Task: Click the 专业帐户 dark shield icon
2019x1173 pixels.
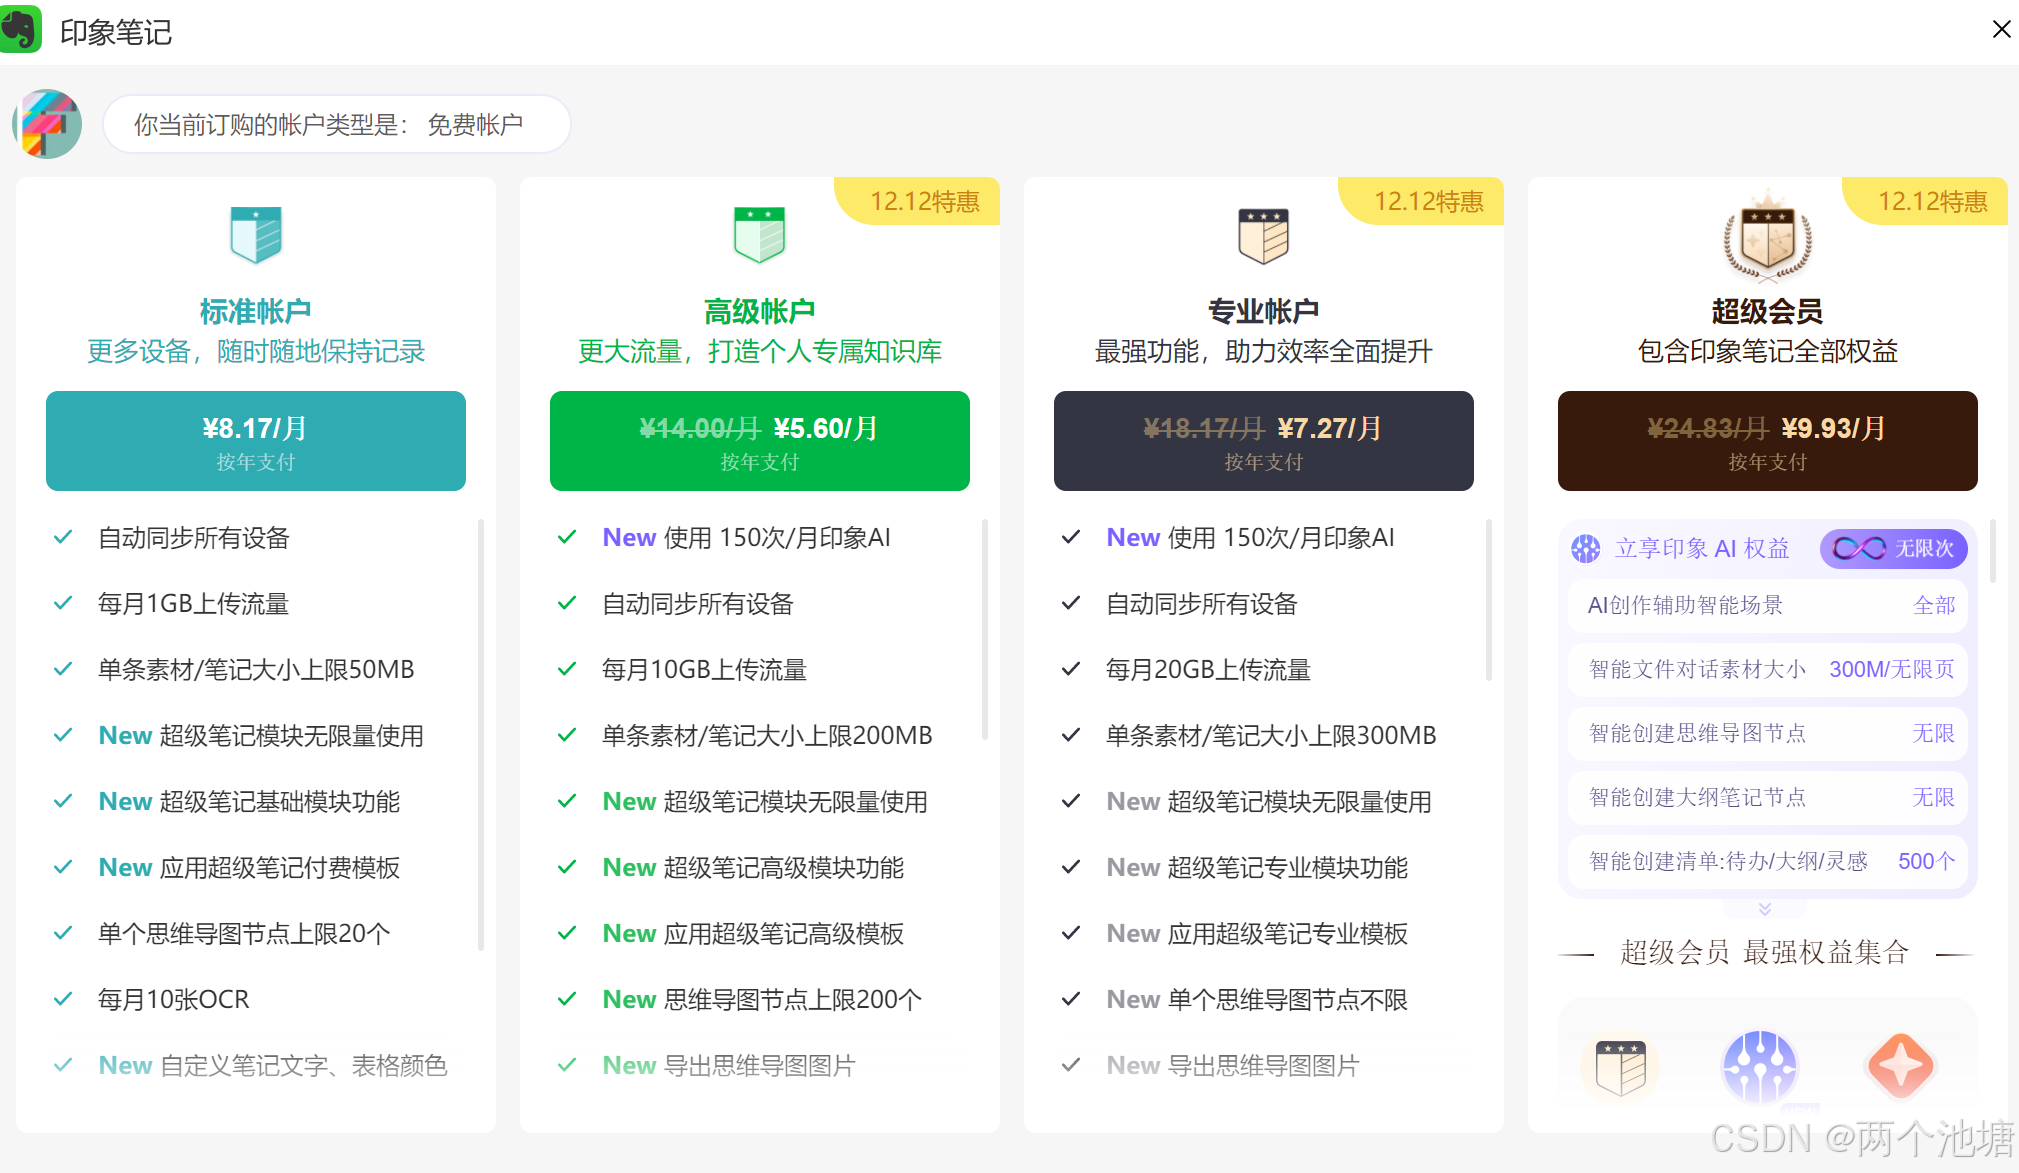Action: point(1263,236)
